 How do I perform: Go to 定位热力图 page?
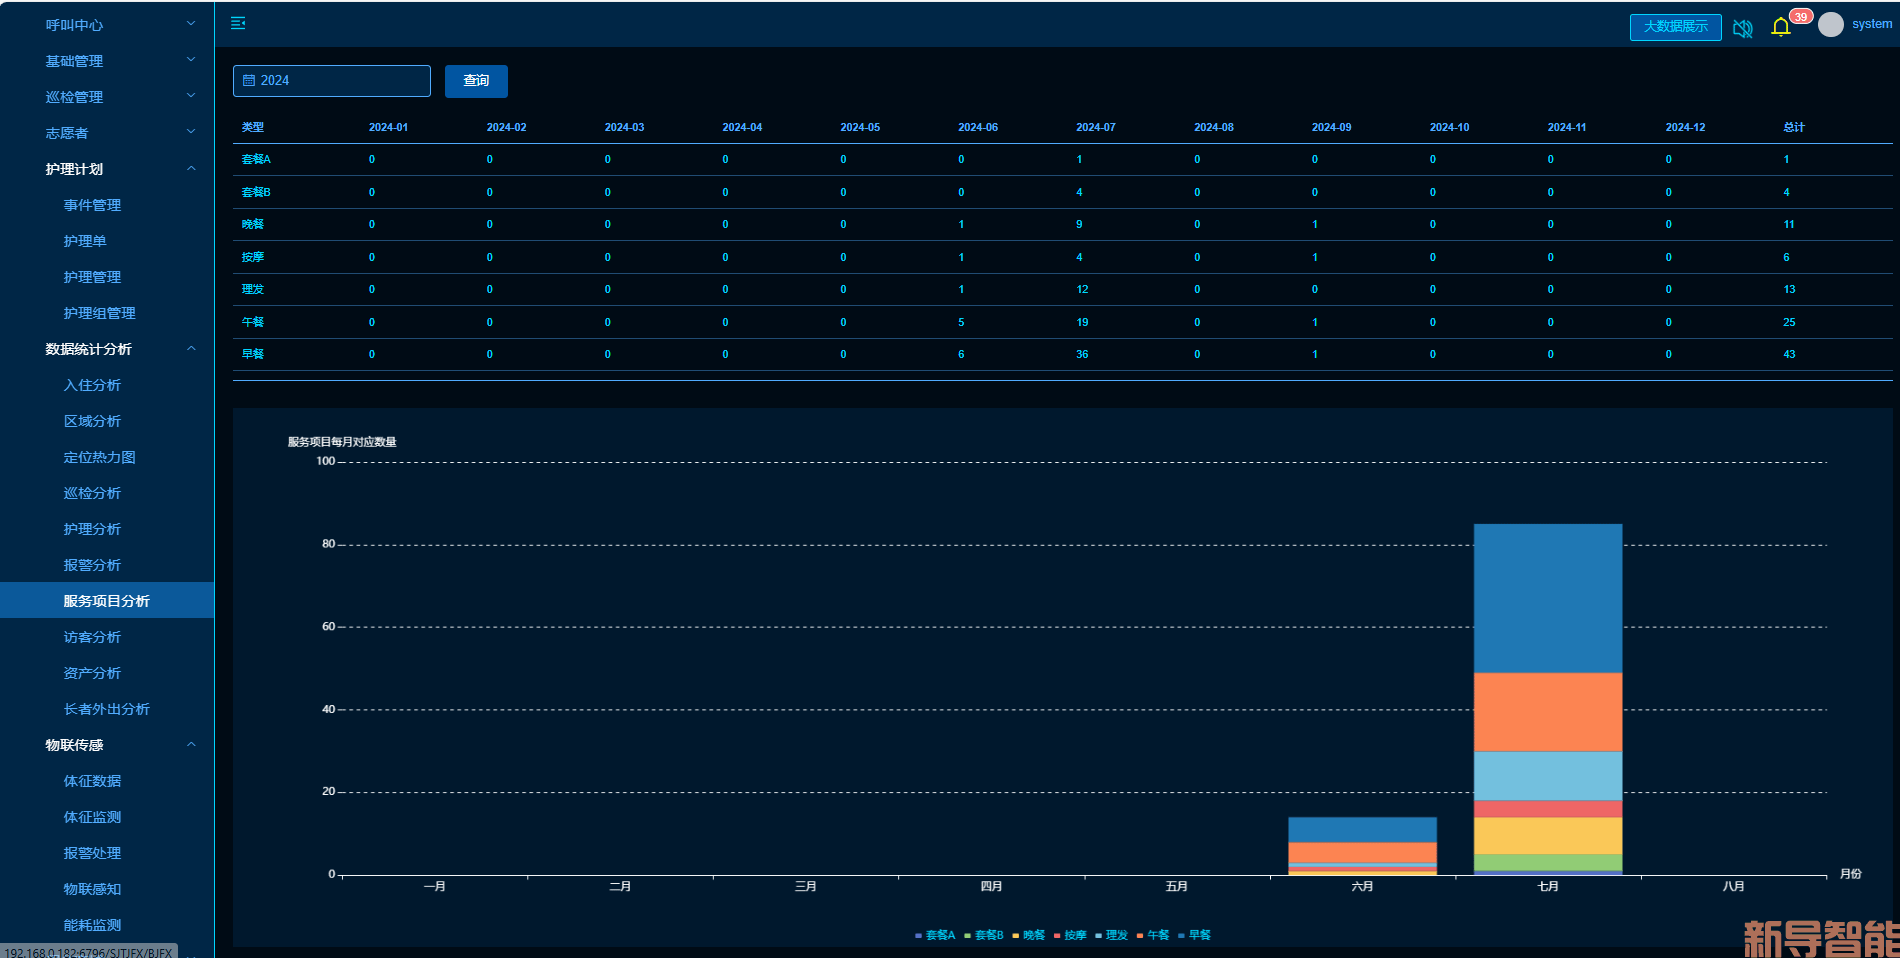(x=99, y=457)
